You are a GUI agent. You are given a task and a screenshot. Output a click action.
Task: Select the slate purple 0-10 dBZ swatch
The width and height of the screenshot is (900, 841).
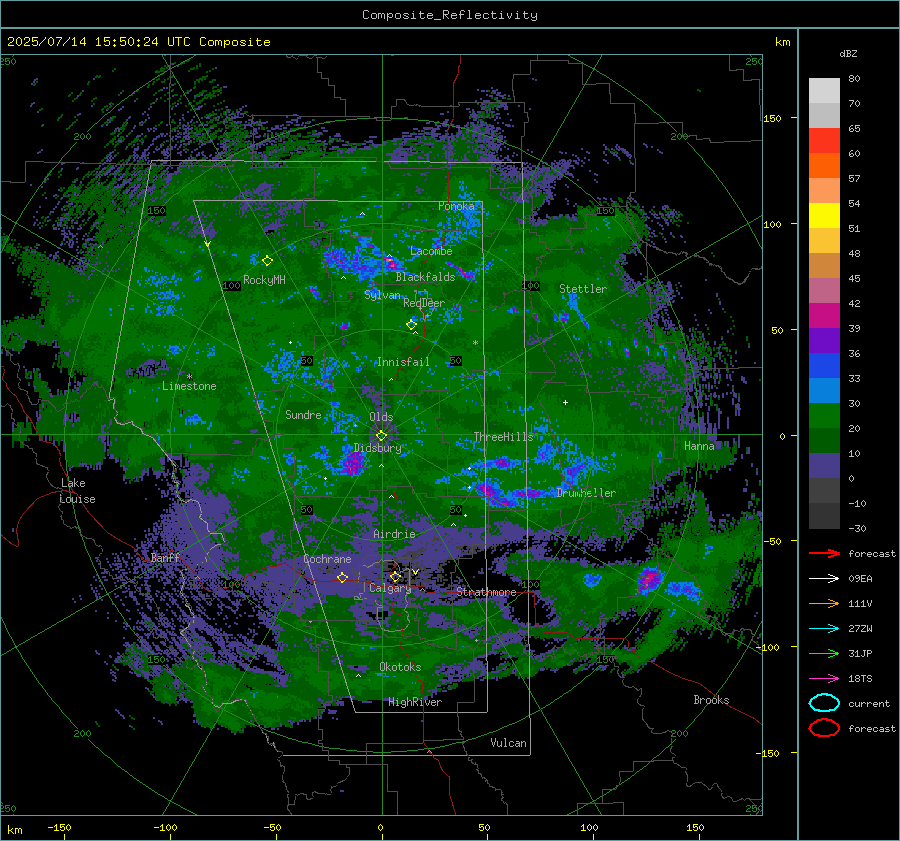coord(824,466)
